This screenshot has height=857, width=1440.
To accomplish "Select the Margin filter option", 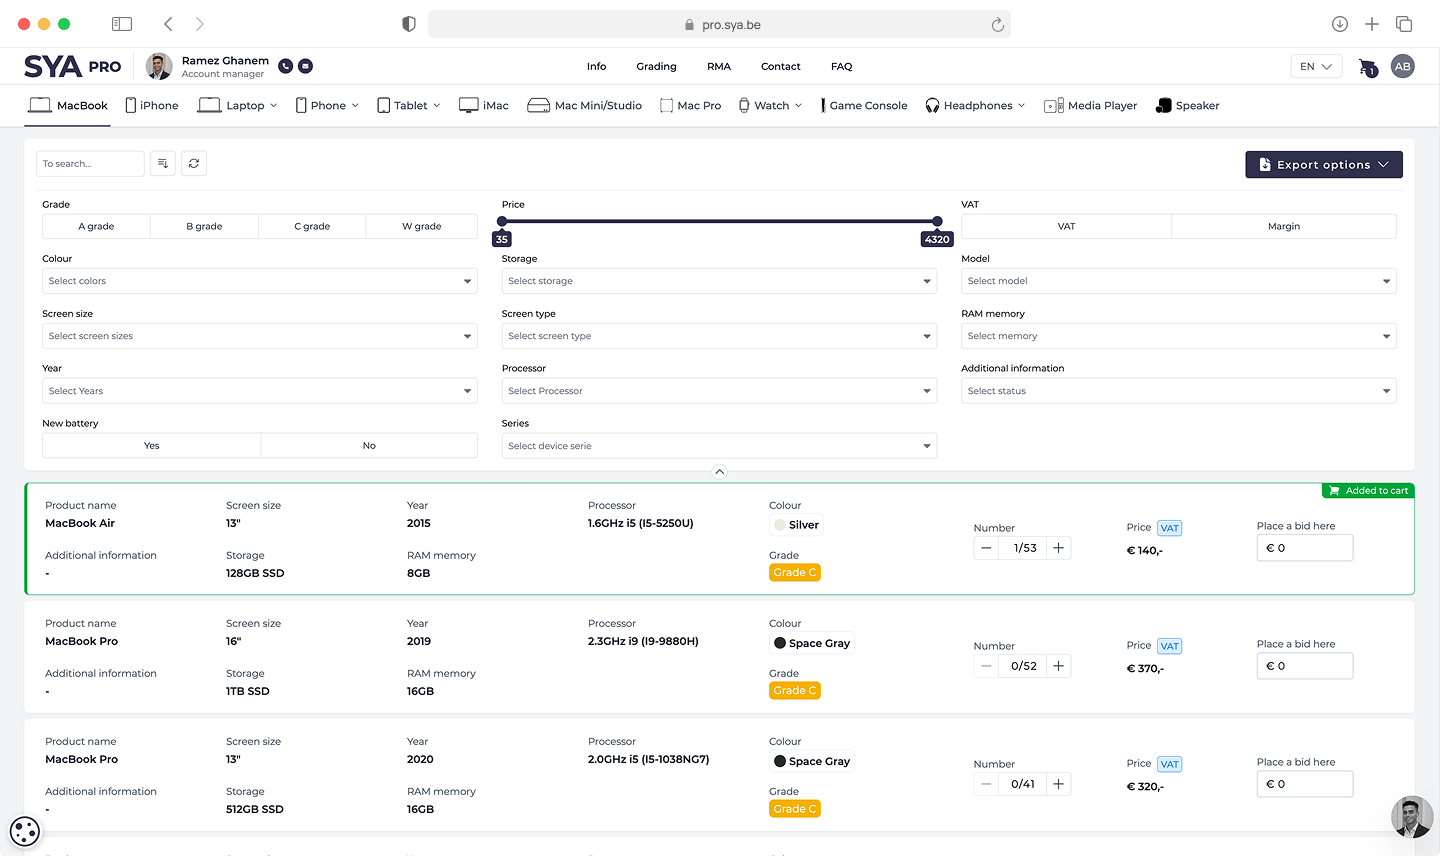I will point(1284,227).
